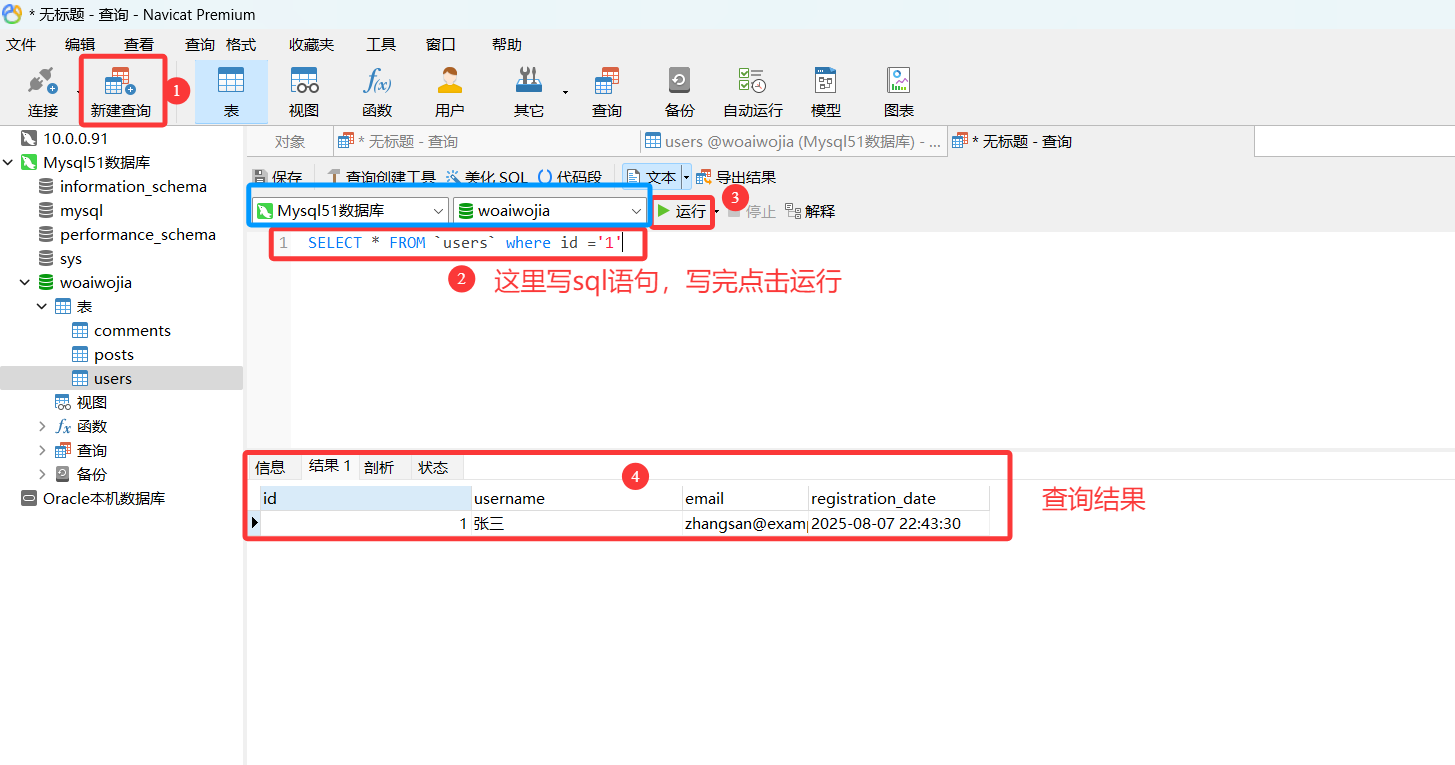Expand the 函数 node in tree
This screenshot has height=765, width=1455.
tap(42, 427)
